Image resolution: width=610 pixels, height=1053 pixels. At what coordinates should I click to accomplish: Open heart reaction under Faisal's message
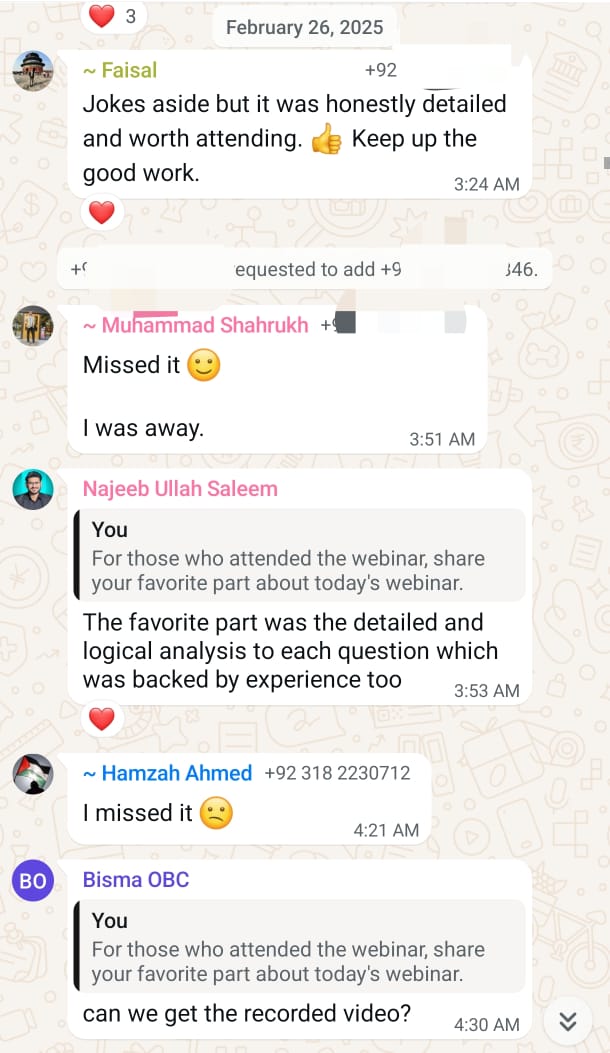(102, 213)
